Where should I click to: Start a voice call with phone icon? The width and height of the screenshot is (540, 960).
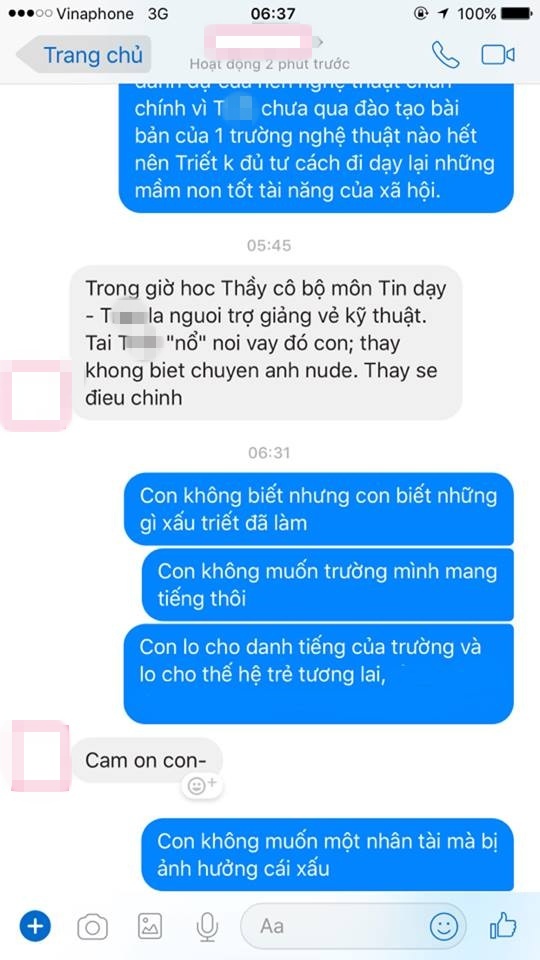(445, 54)
